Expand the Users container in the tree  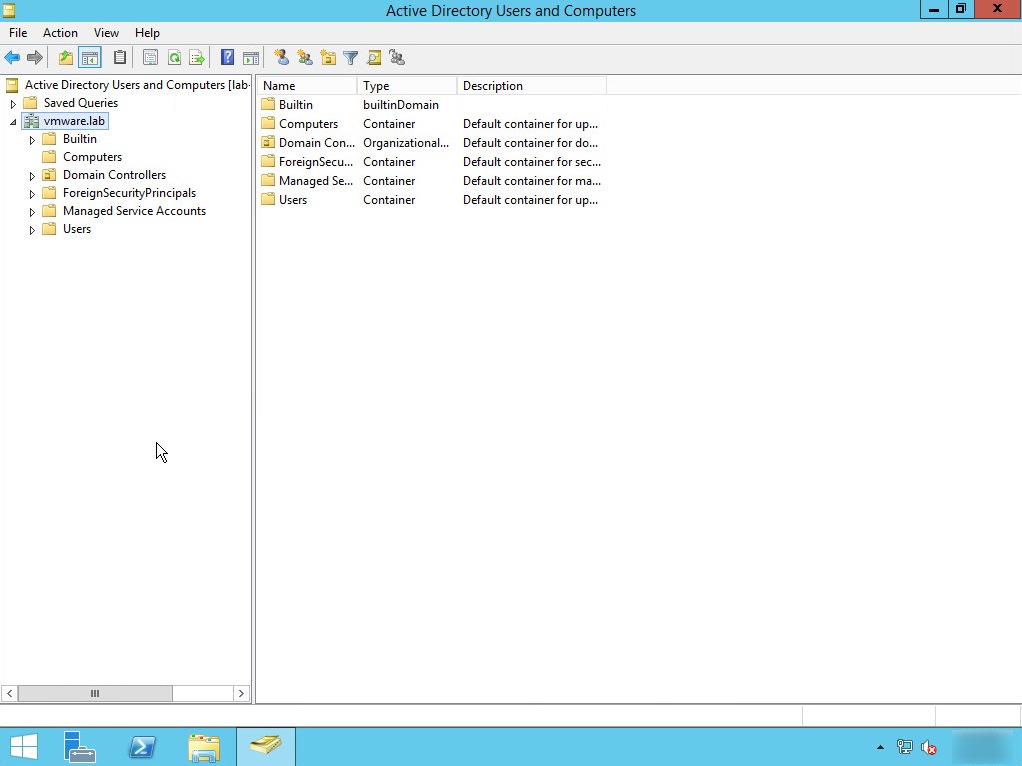(32, 229)
